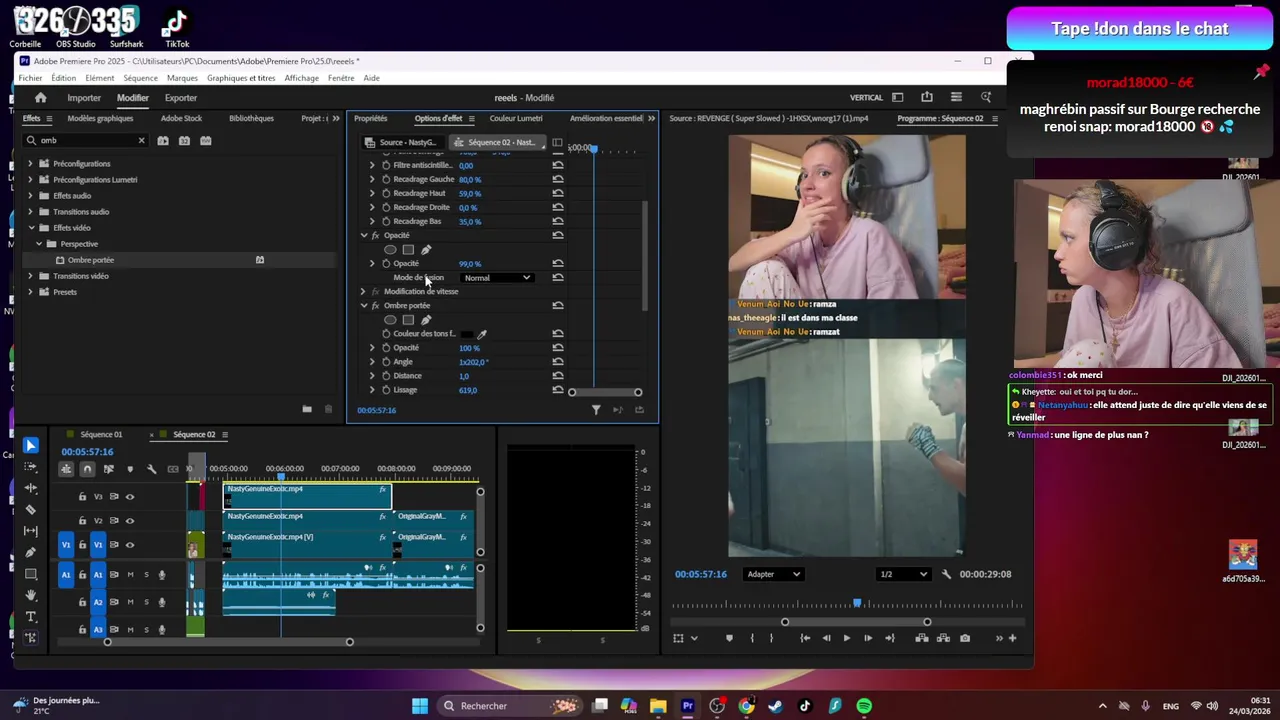Open button editor plus icon

tap(1013, 638)
